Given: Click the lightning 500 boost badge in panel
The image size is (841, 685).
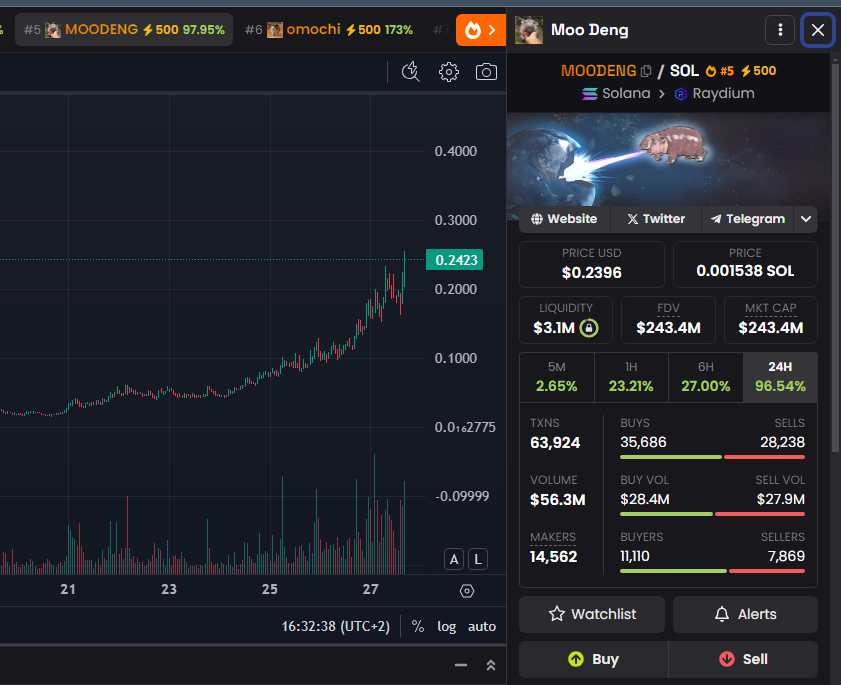Looking at the screenshot, I should click(758, 71).
